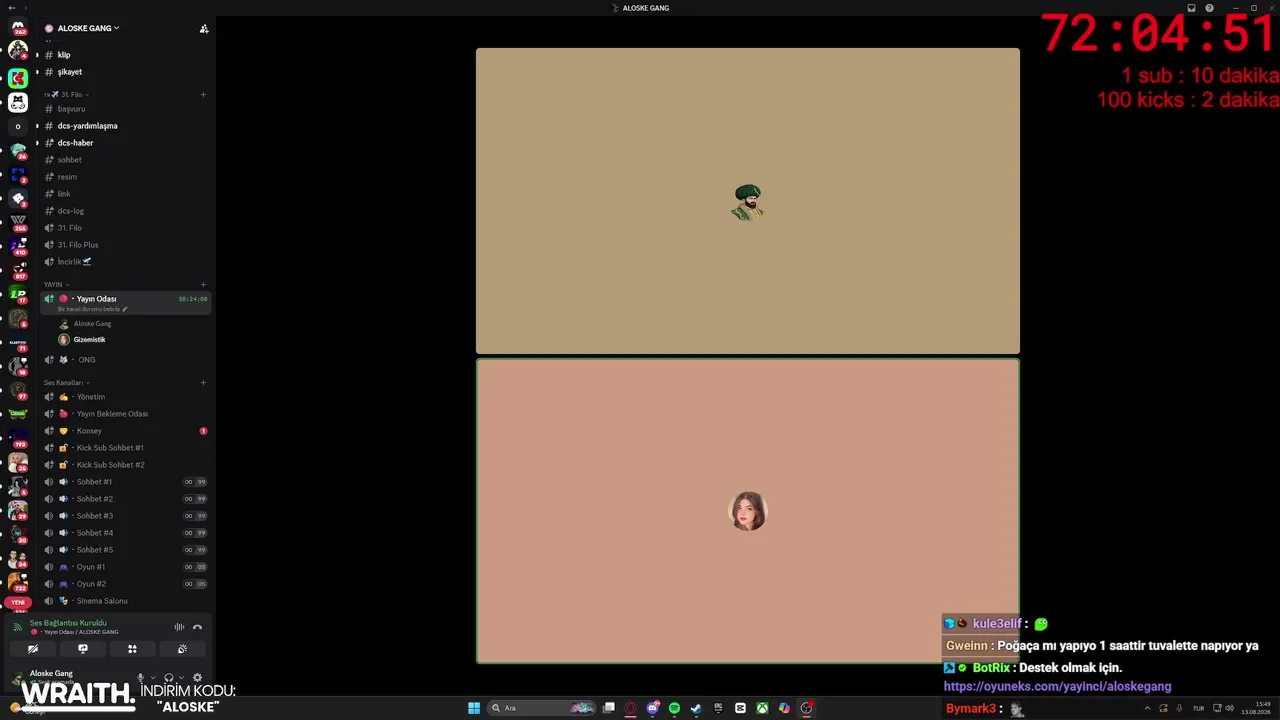Open the noise suppression waveform icon
Image resolution: width=1280 pixels, height=720 pixels.
tap(179, 627)
